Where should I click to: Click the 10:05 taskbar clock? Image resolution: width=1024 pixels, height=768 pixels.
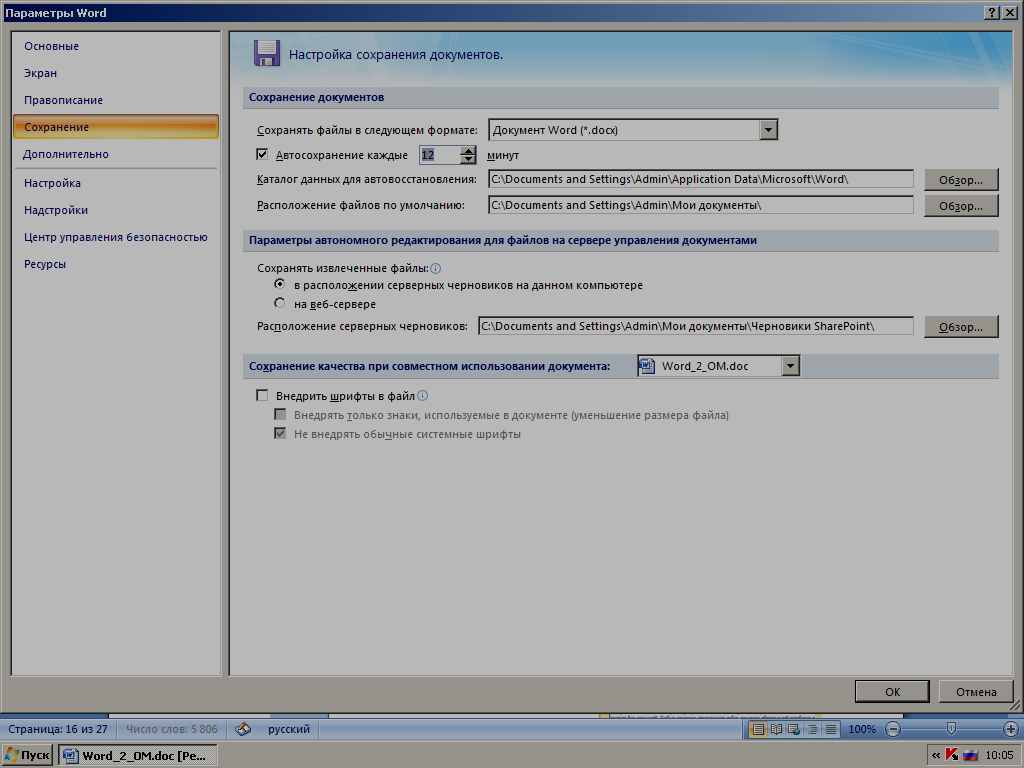click(999, 756)
